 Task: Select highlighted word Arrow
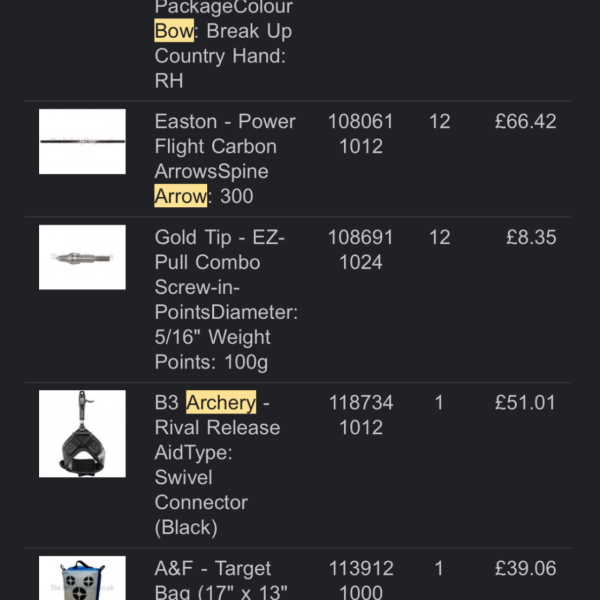pos(181,196)
